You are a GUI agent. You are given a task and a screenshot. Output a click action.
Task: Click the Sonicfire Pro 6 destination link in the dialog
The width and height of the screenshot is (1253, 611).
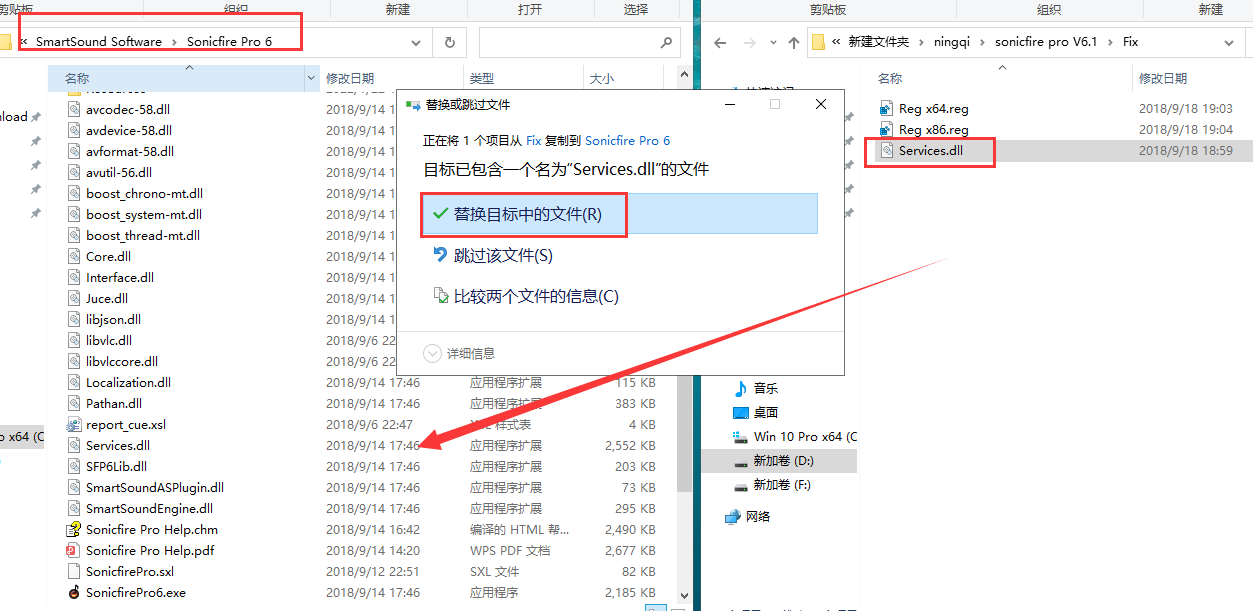point(627,141)
